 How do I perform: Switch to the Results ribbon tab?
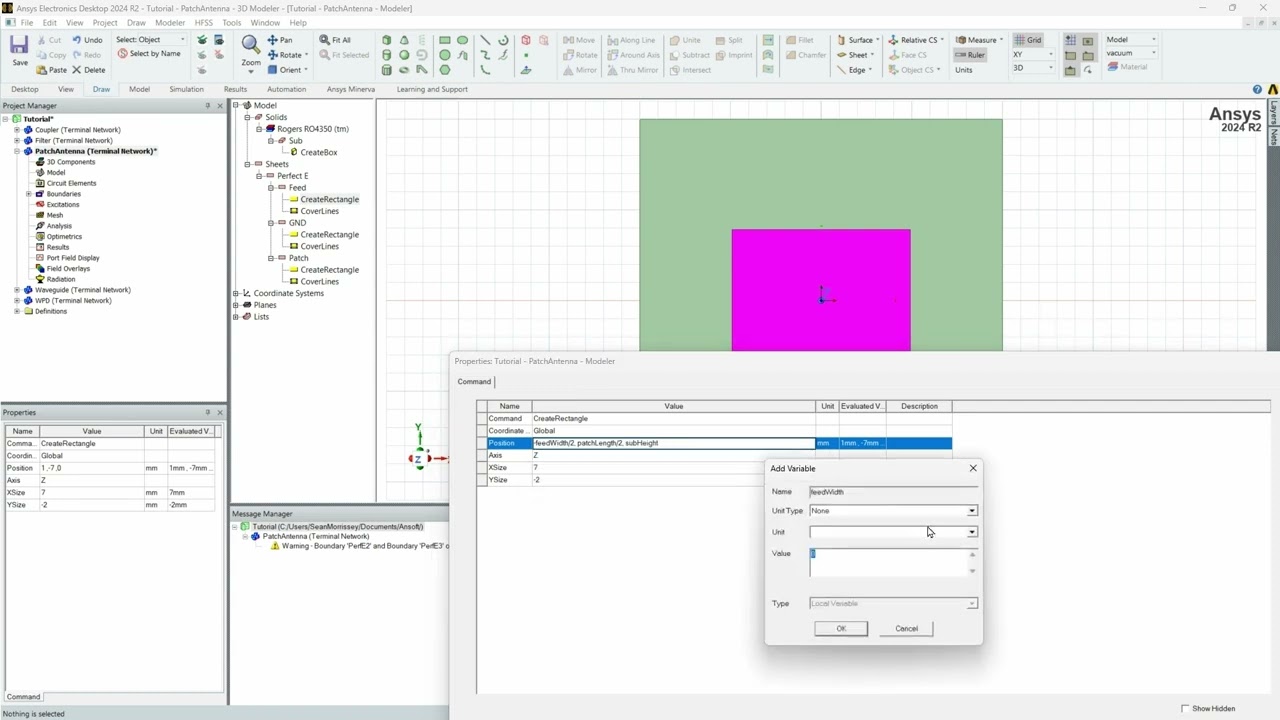(x=235, y=89)
